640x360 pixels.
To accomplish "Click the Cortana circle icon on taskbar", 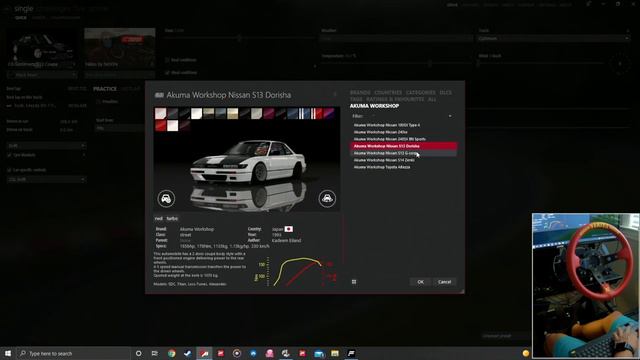I will (138, 353).
